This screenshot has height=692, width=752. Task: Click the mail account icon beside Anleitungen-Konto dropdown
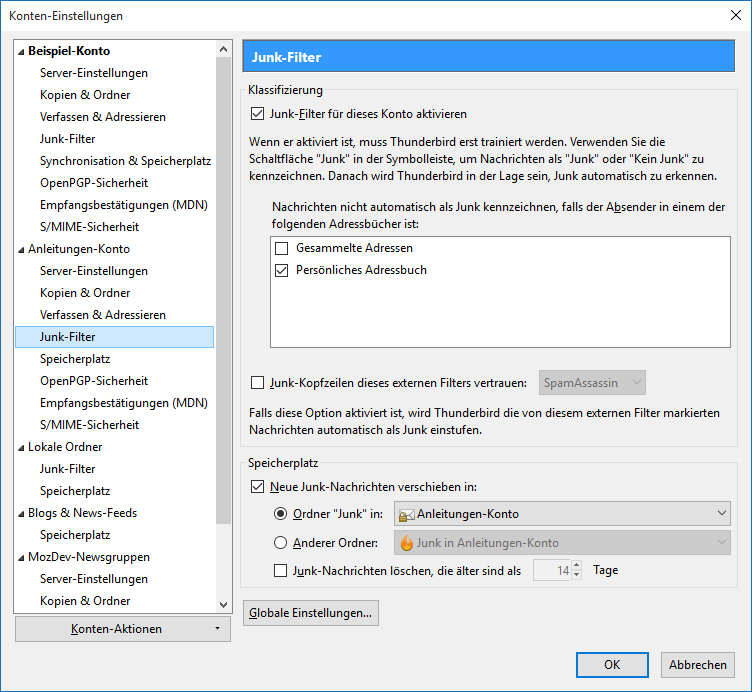[406, 515]
